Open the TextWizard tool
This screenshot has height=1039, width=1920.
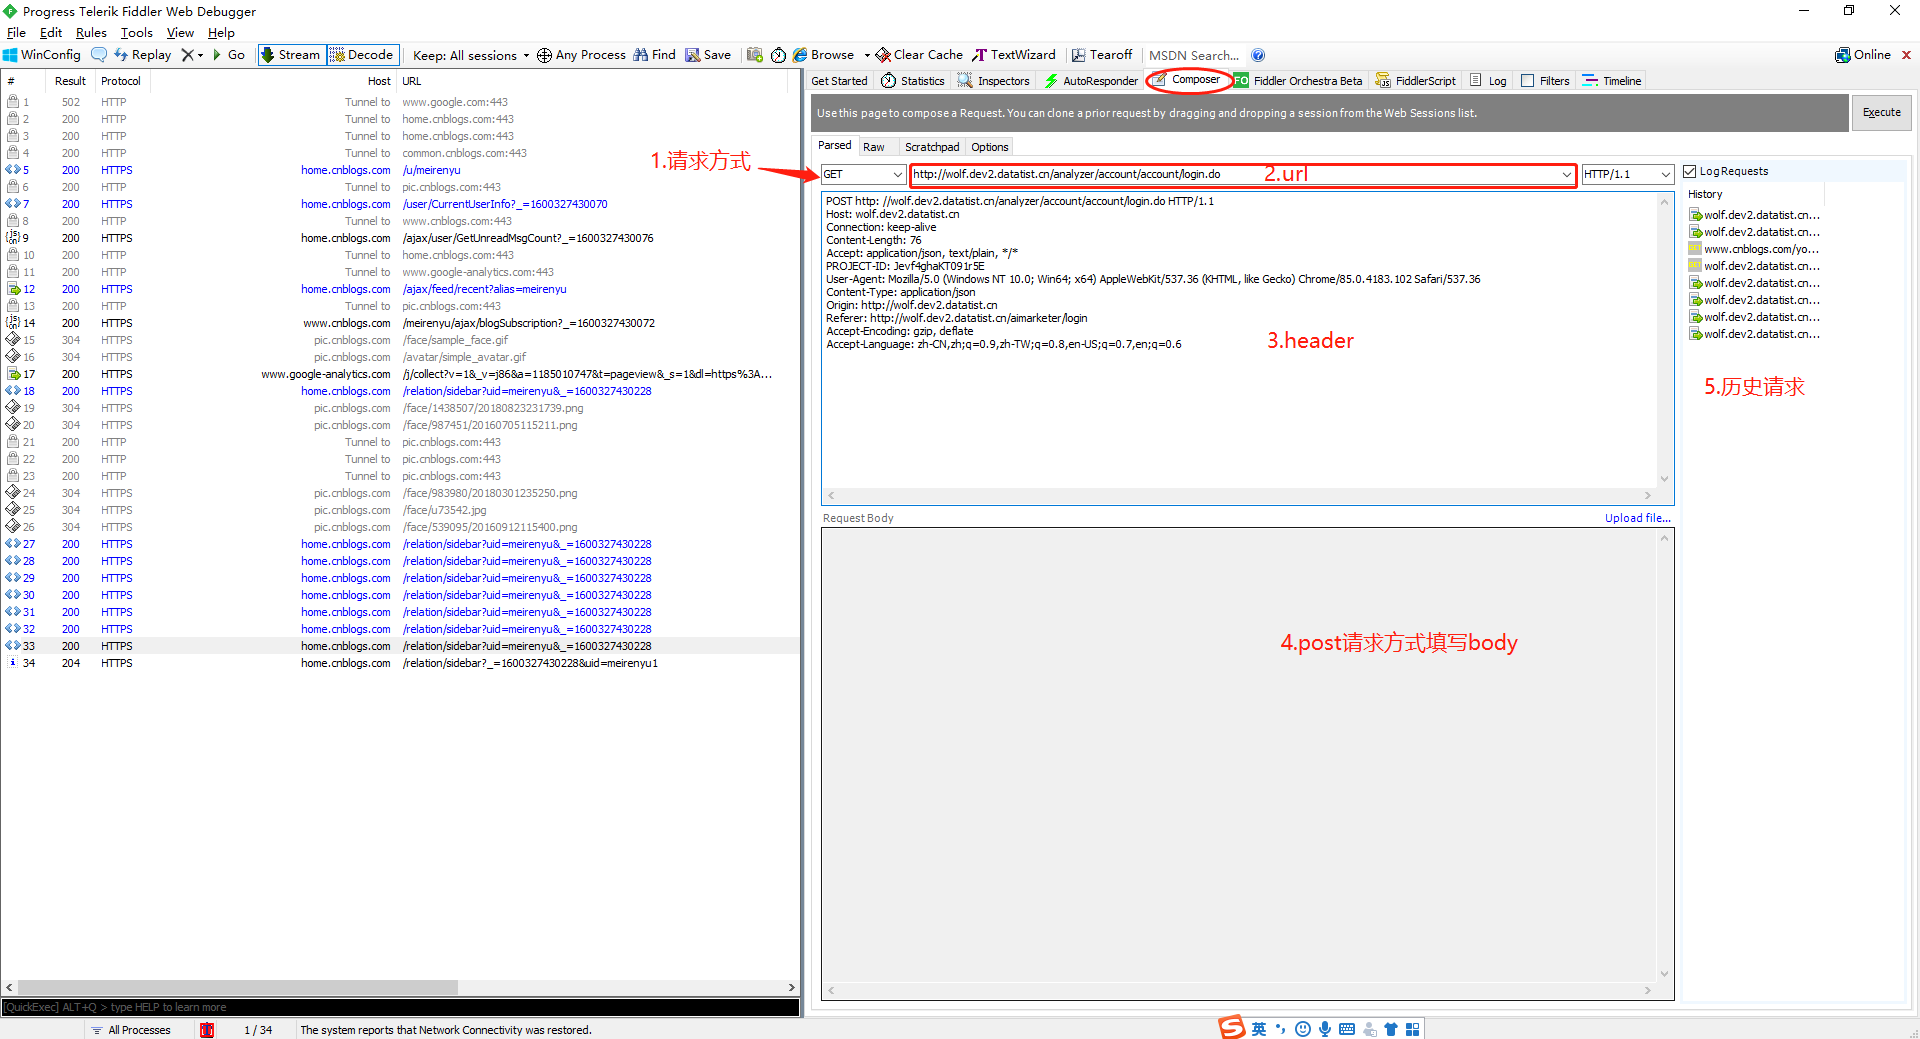pos(1014,55)
